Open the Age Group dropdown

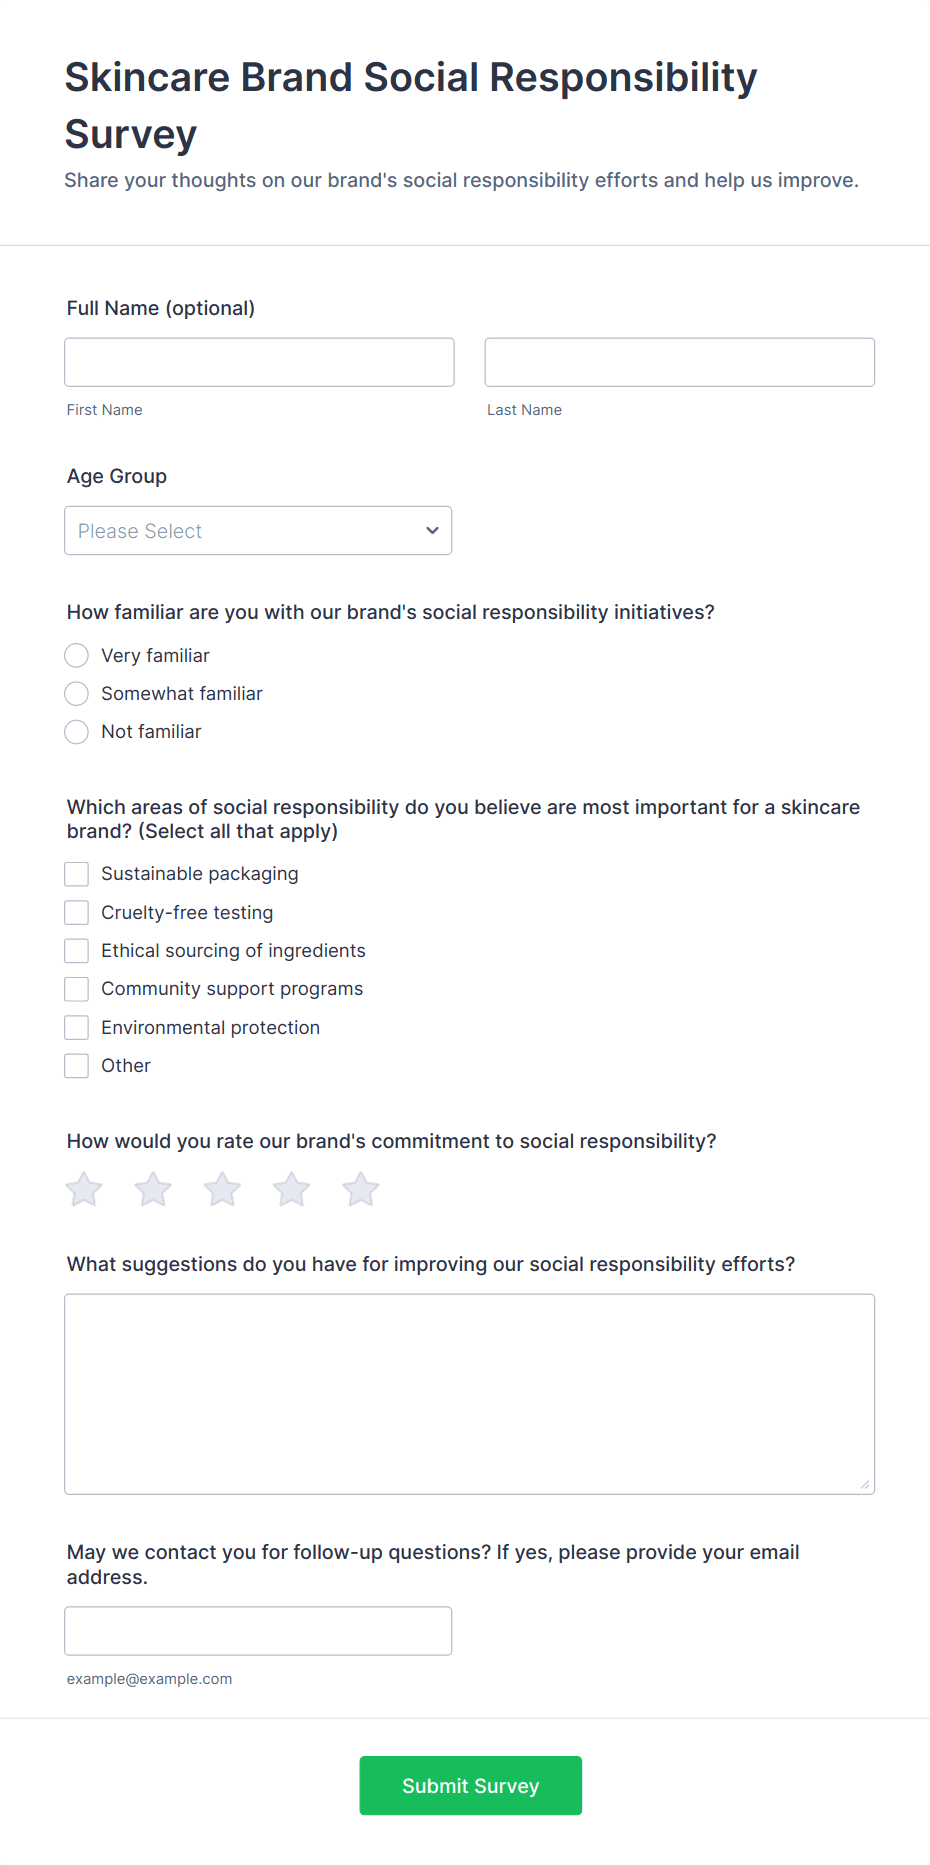click(x=258, y=531)
